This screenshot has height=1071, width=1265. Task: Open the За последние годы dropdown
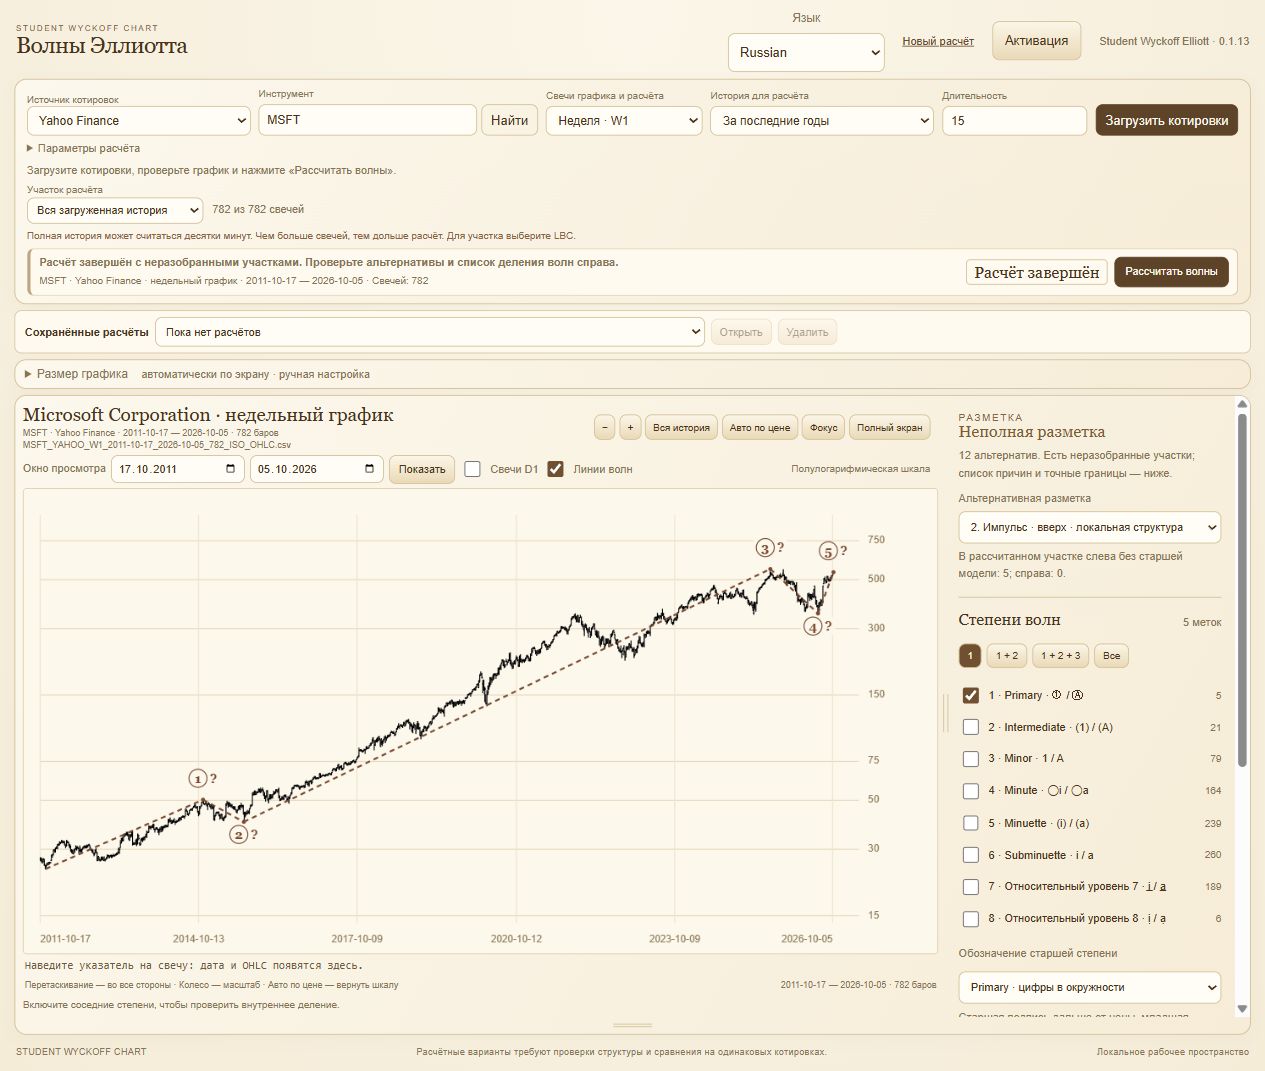tap(822, 121)
